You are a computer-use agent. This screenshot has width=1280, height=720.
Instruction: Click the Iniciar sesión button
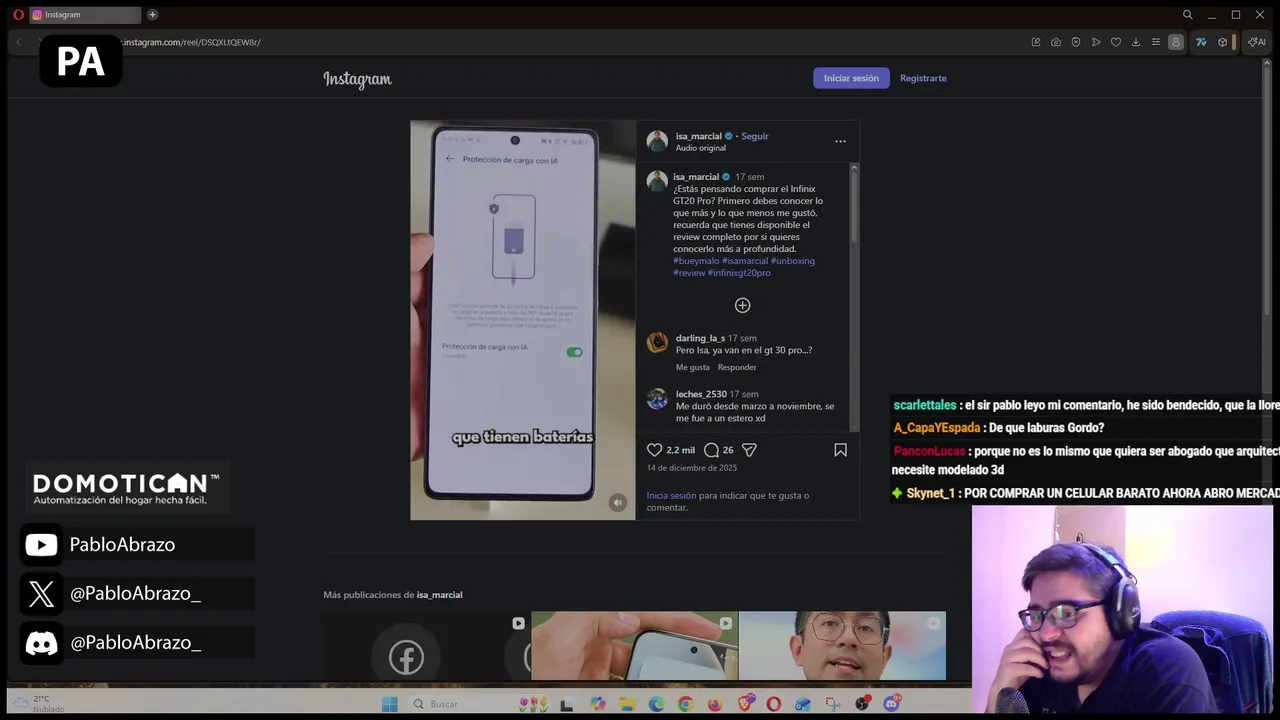click(x=851, y=78)
